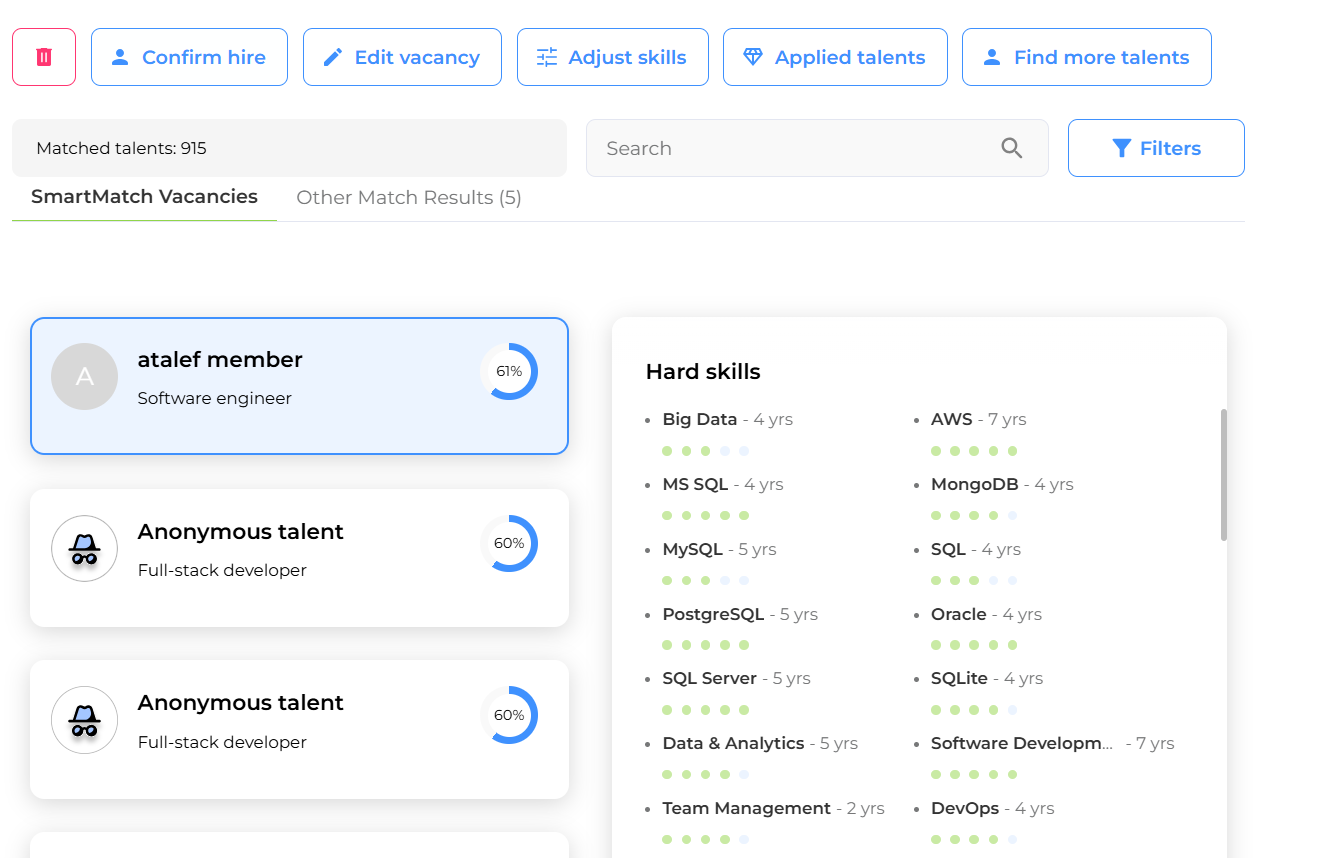
Task: Click the person icon in Confirm hire
Action: coord(120,57)
